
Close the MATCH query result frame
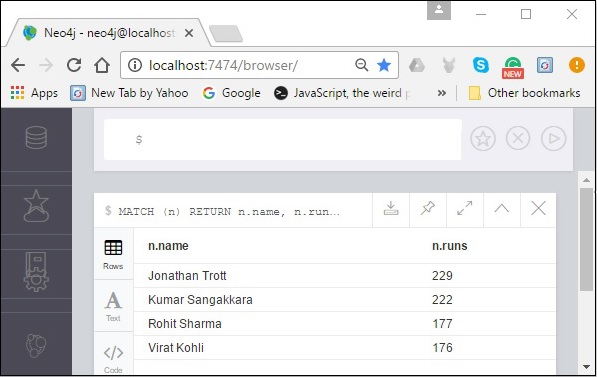538,208
